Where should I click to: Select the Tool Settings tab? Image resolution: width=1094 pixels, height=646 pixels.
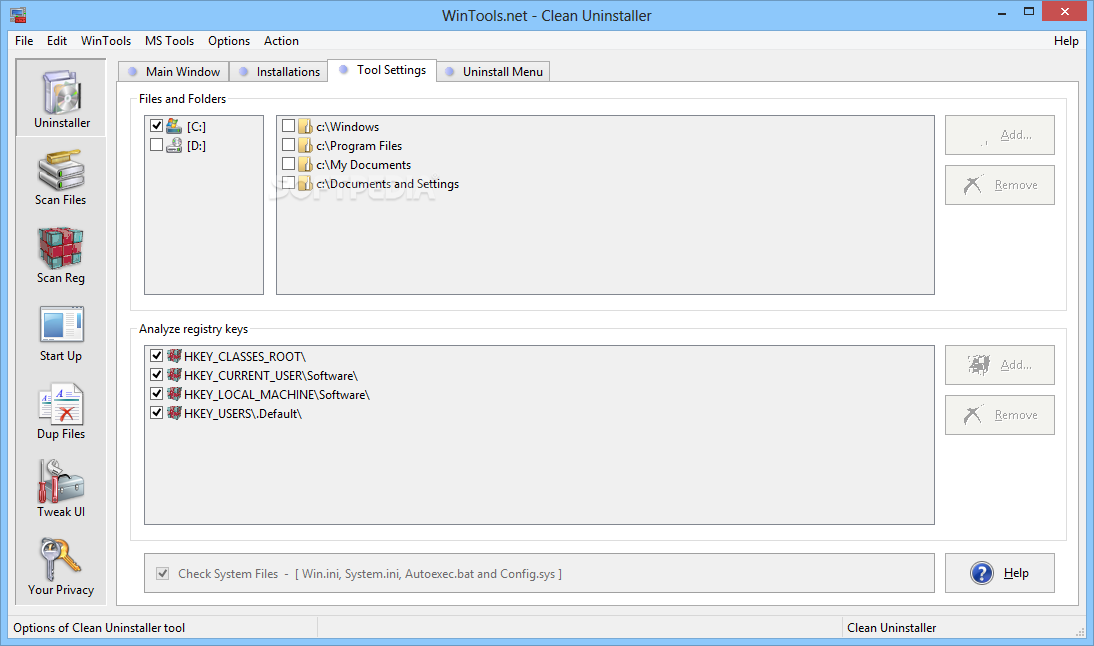tap(382, 70)
